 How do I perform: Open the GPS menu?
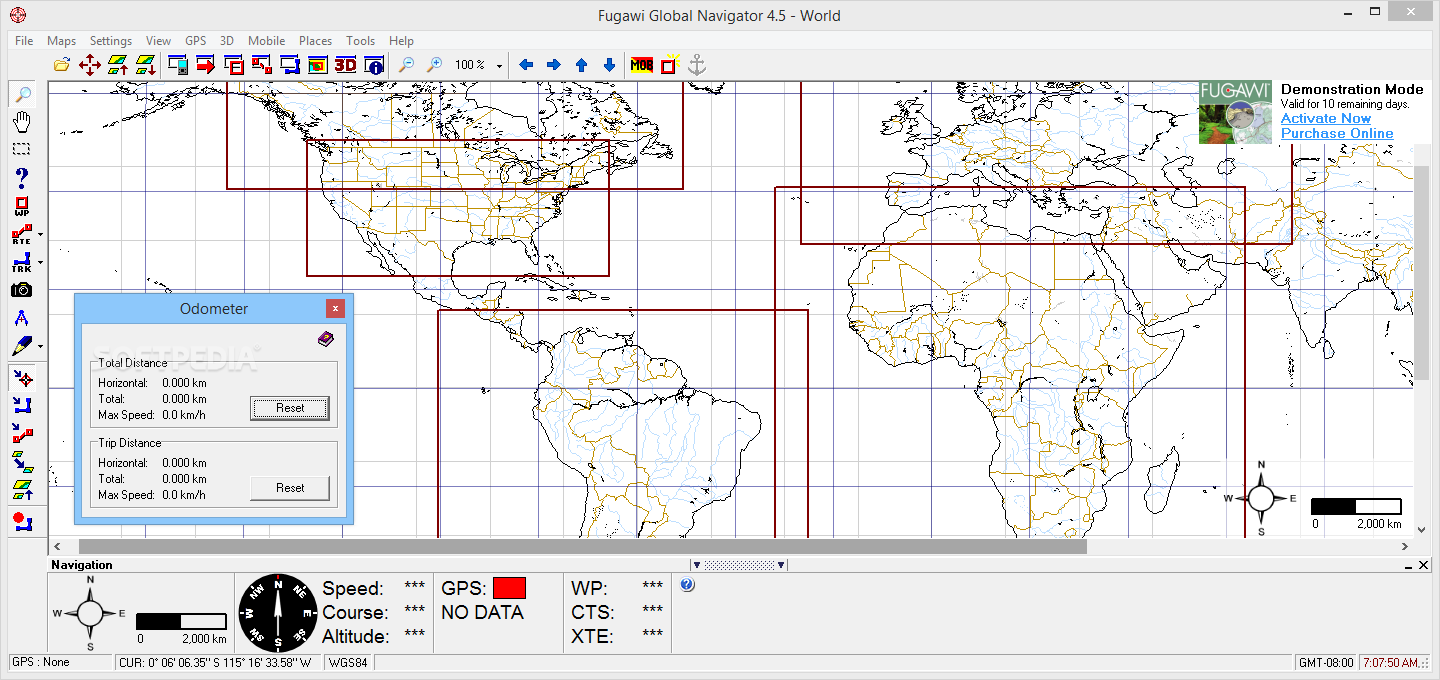pos(195,41)
